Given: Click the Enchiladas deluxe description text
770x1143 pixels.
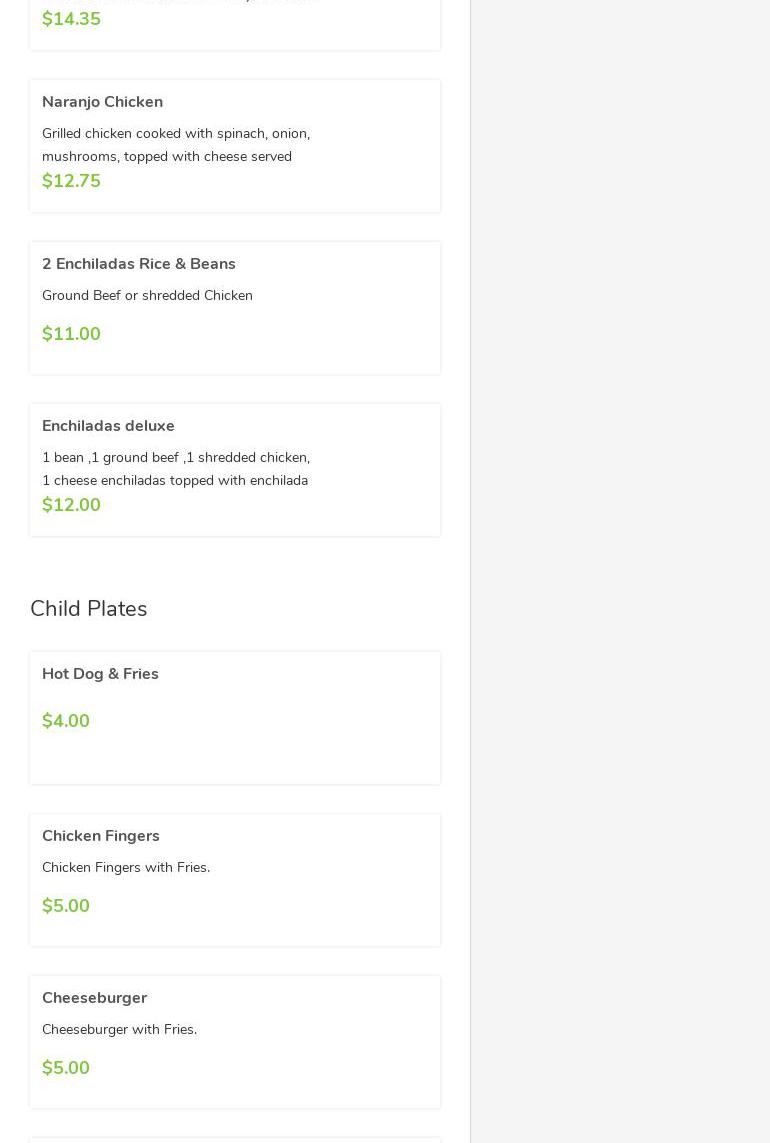Looking at the screenshot, I should tap(176, 469).
